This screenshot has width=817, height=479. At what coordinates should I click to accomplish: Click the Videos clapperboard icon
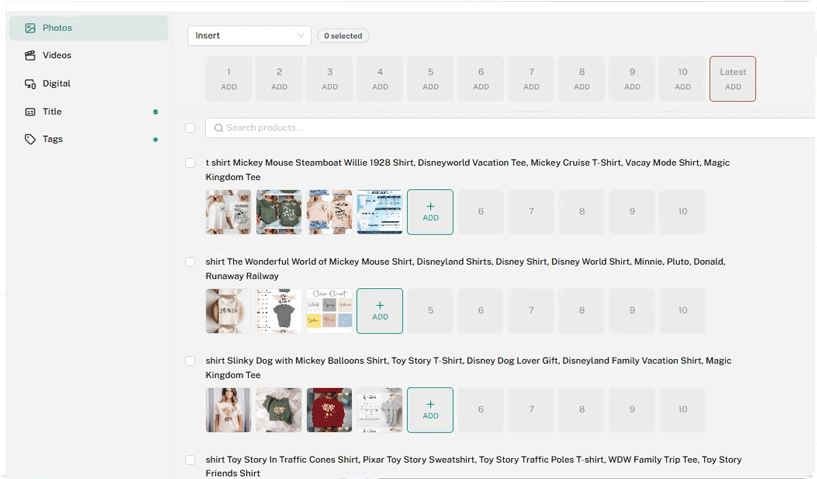pos(30,55)
